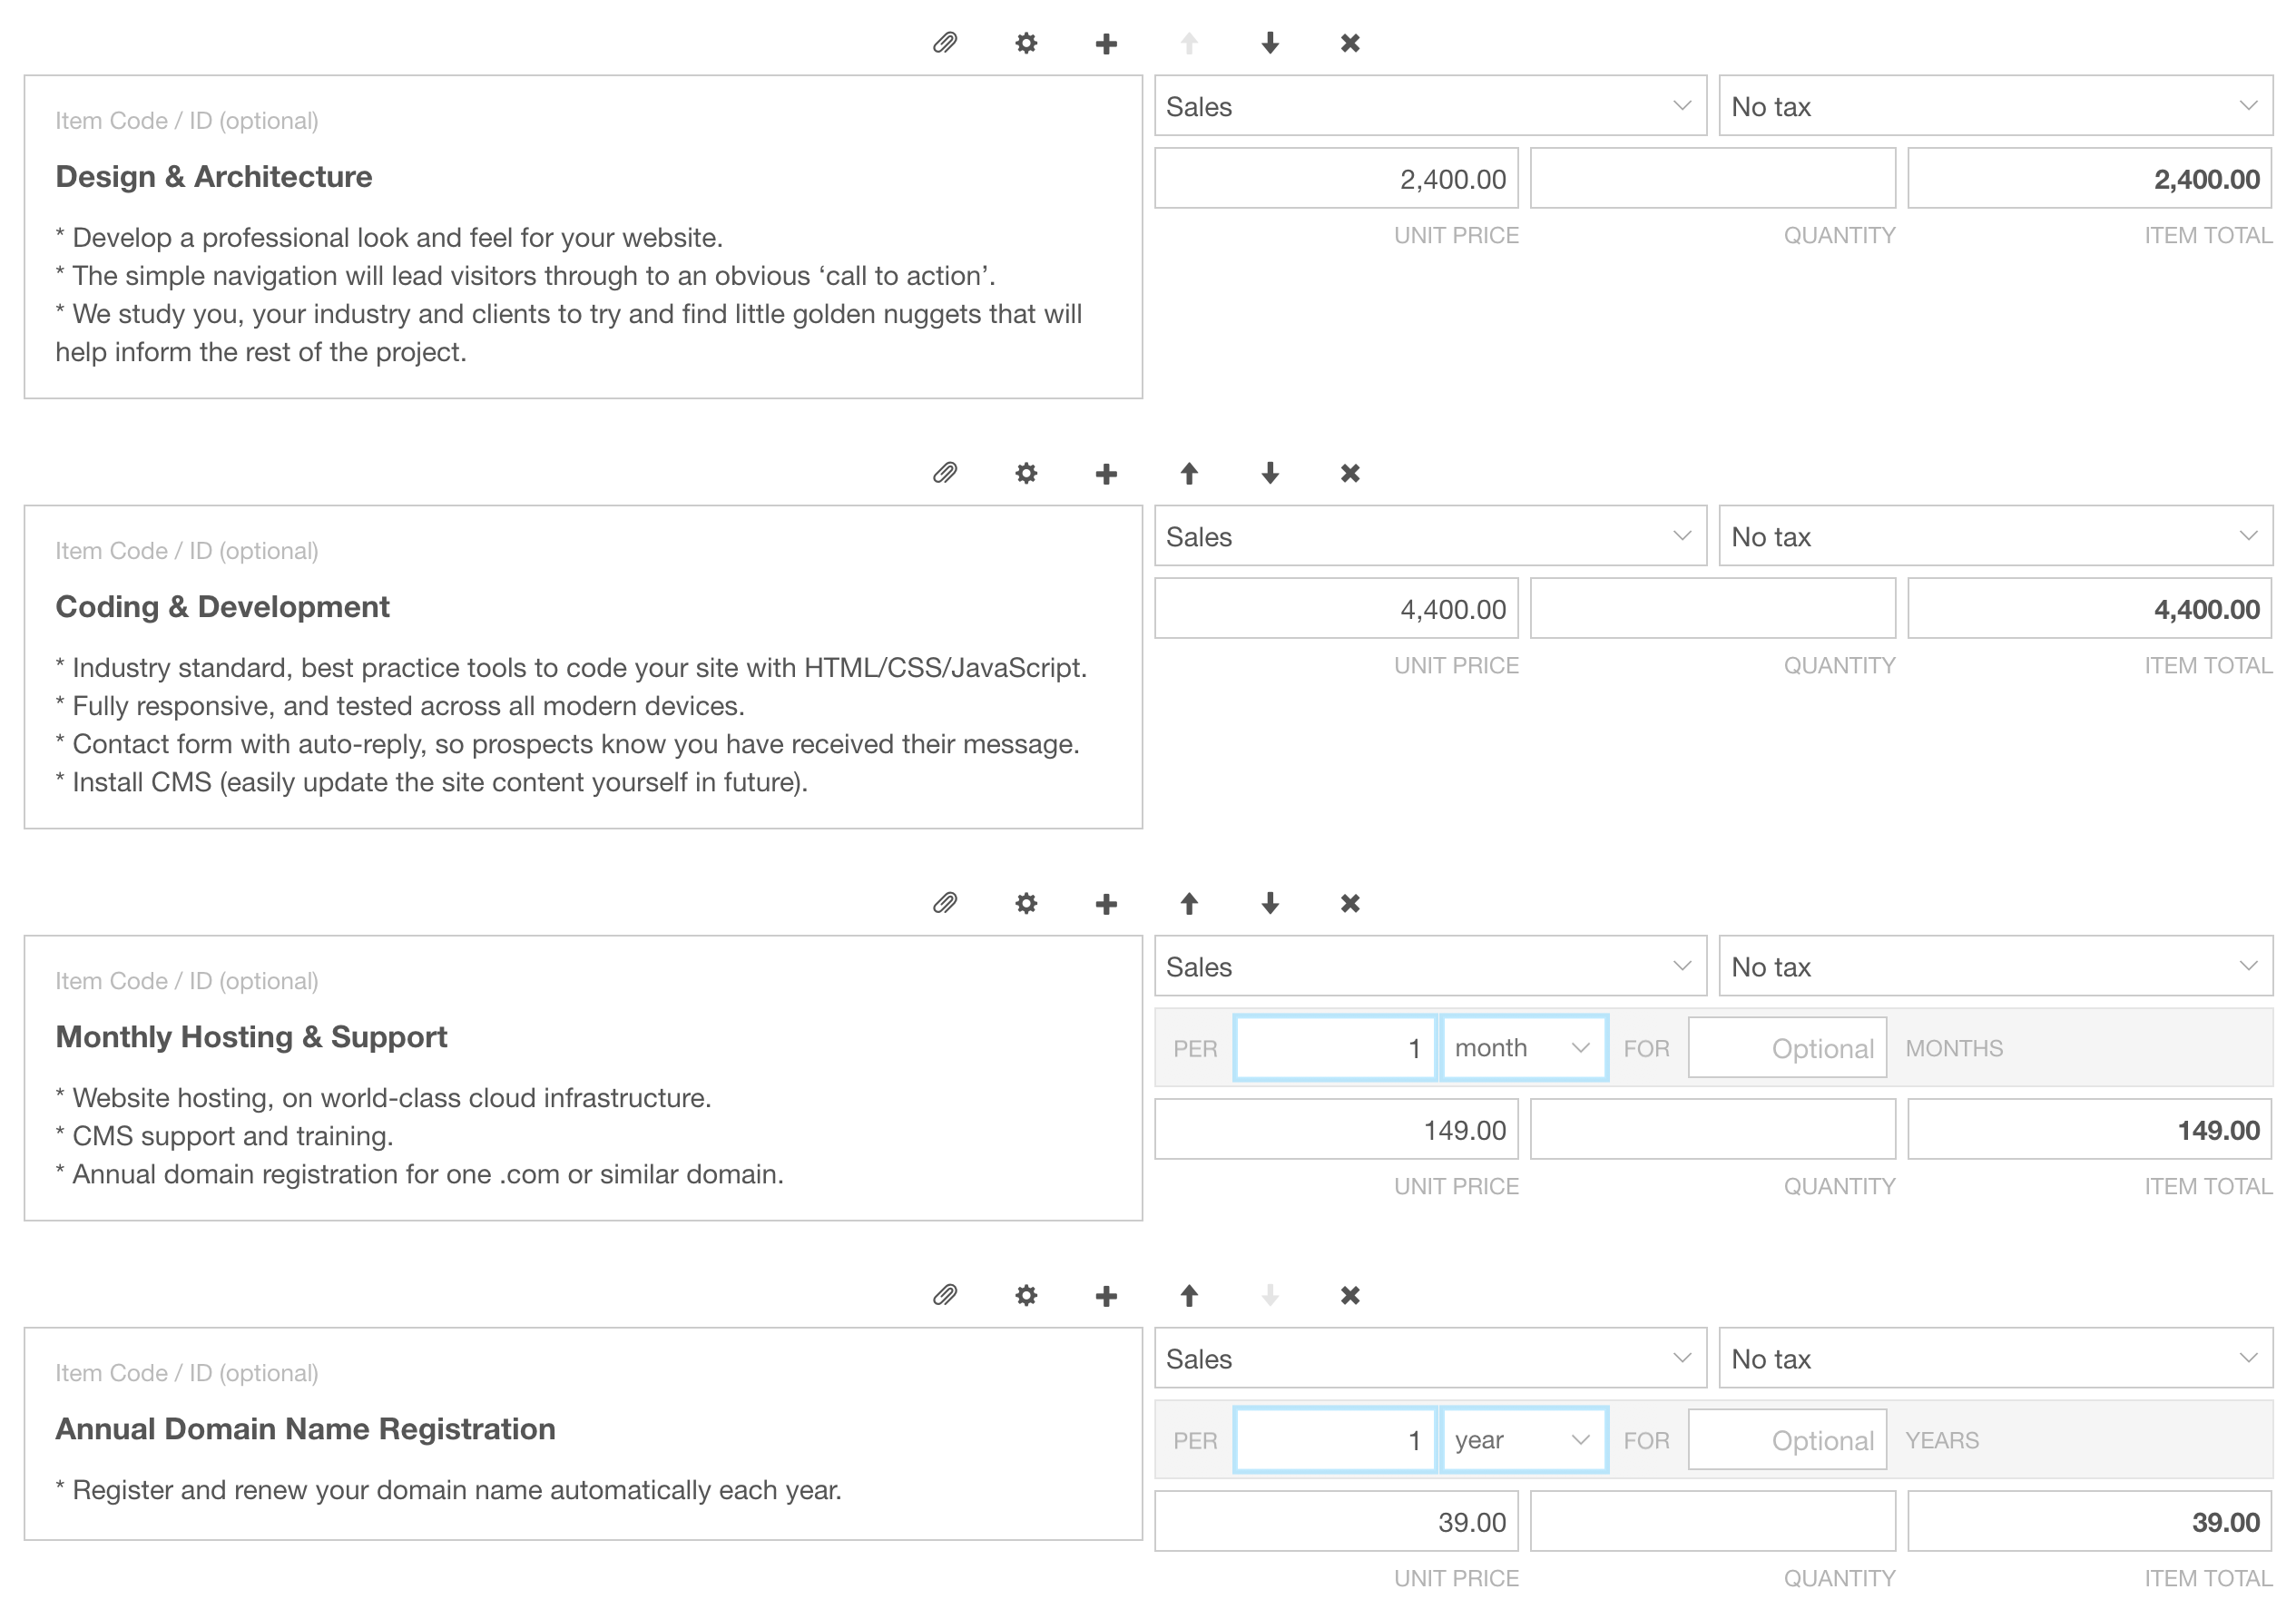
Task: Open No tax dropdown for Monthly Hosting
Action: pos(1995,966)
